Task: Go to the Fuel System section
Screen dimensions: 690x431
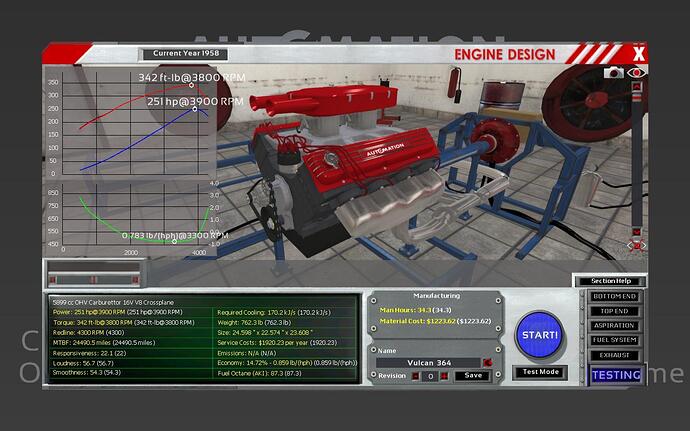Action: pyautogui.click(x=616, y=339)
